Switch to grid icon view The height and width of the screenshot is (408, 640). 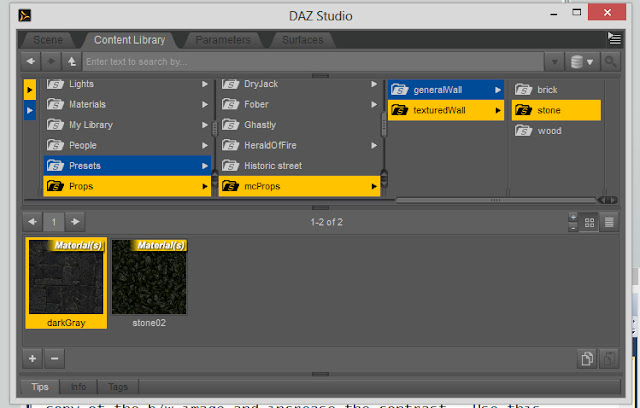point(589,222)
